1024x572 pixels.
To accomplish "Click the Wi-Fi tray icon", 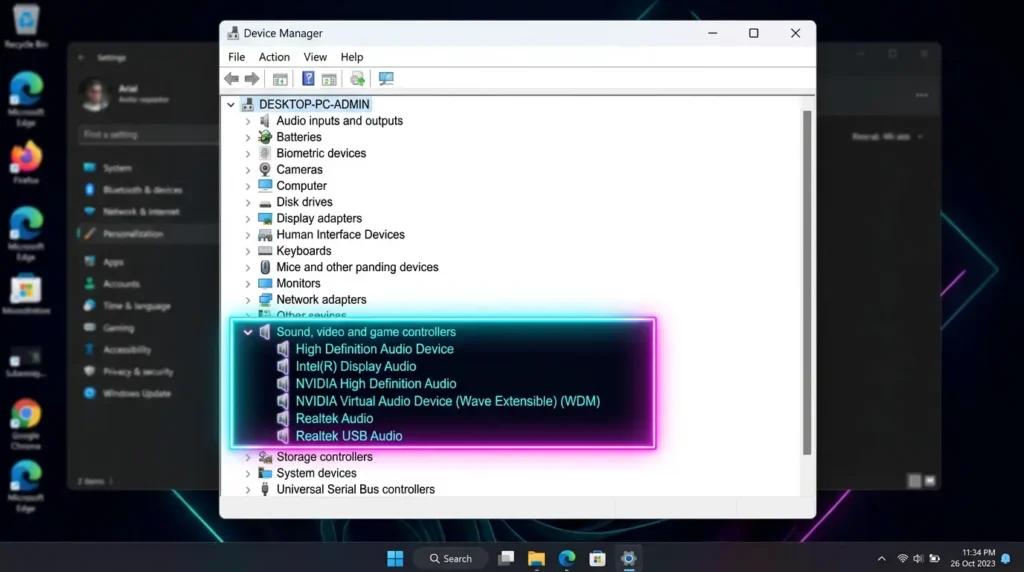I will pos(903,558).
